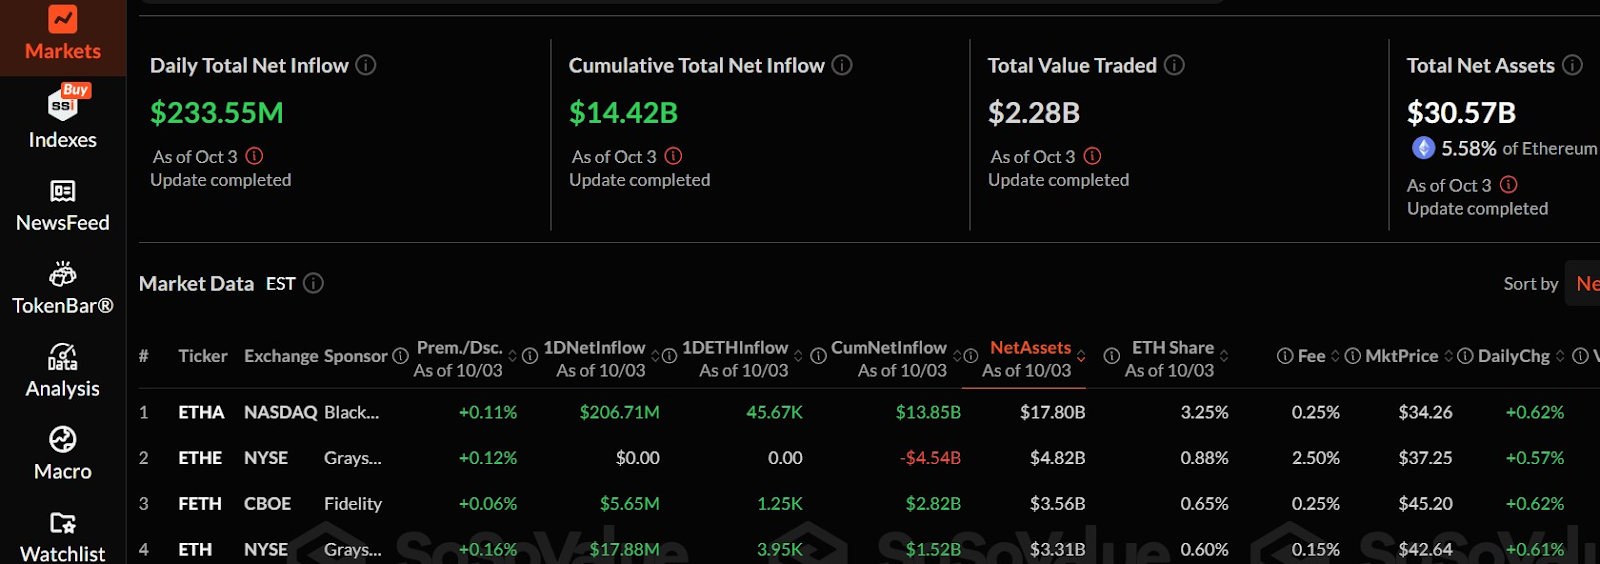Open the Sort by selector
Screen dimensions: 1600x564
[1585, 284]
